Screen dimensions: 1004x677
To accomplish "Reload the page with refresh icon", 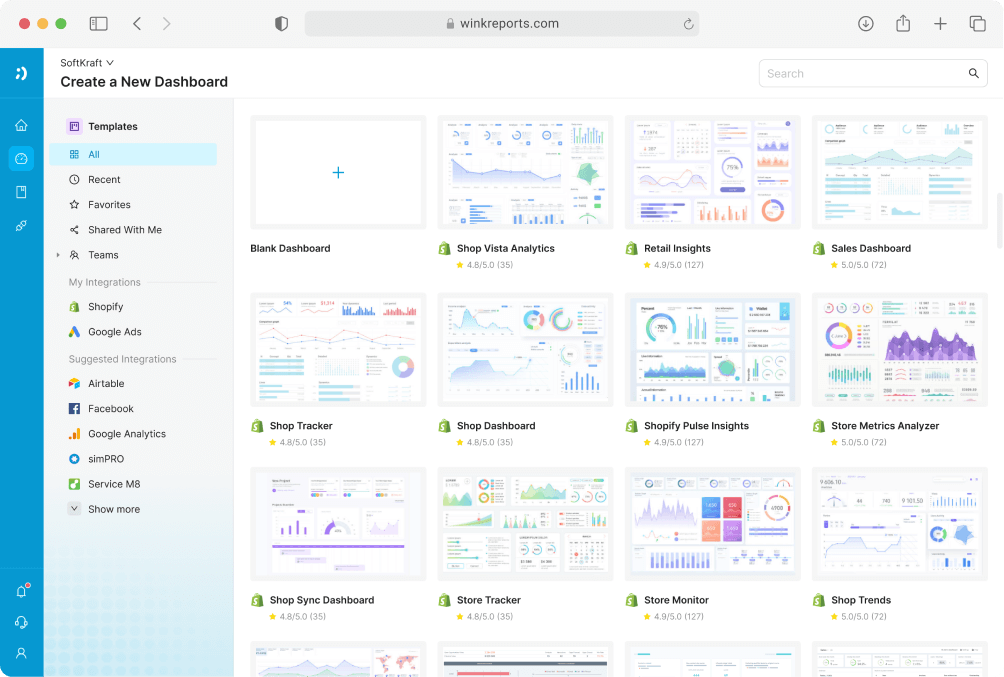I will pyautogui.click(x=688, y=24).
